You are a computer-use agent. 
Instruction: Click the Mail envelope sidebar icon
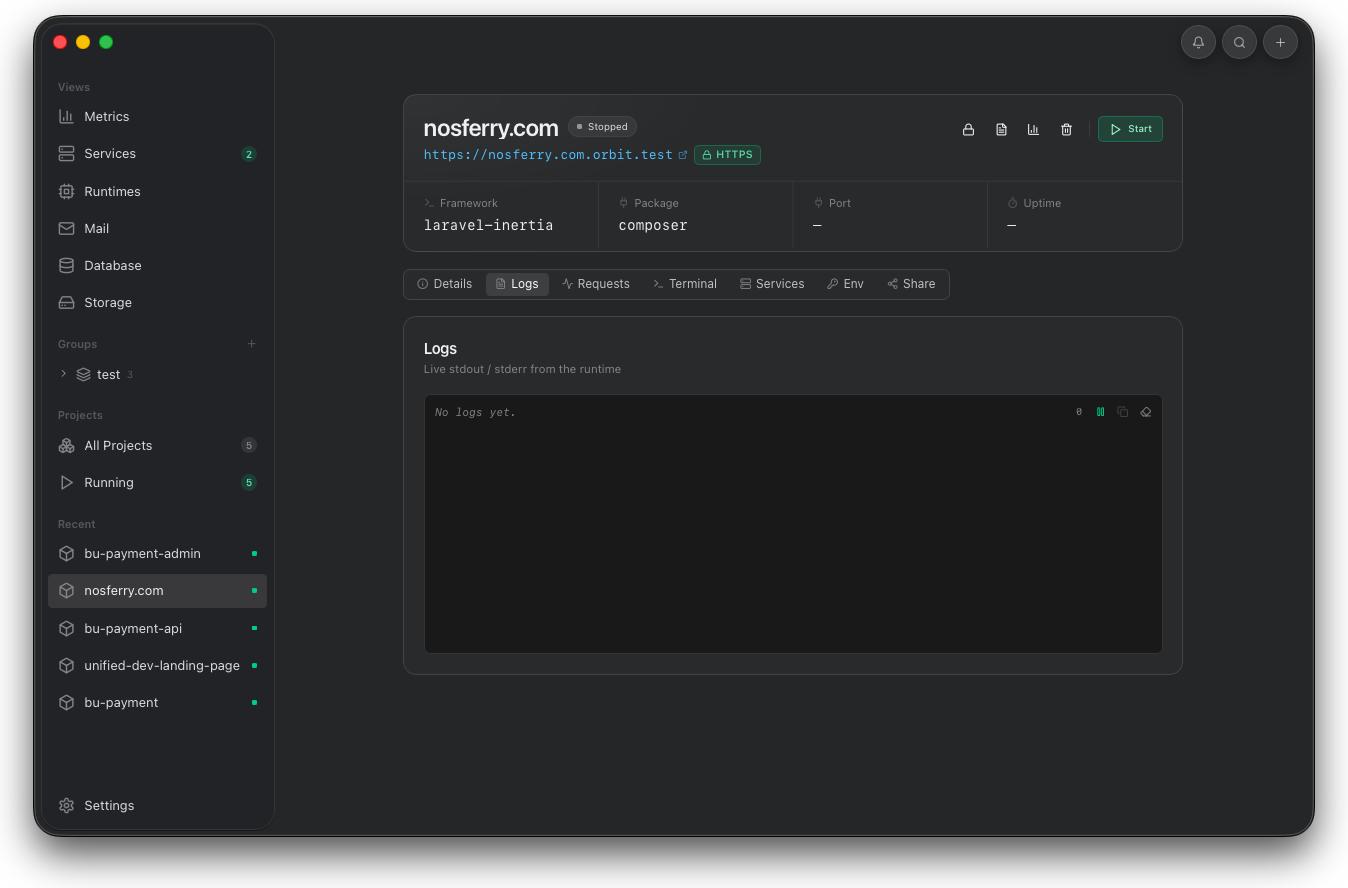point(67,228)
